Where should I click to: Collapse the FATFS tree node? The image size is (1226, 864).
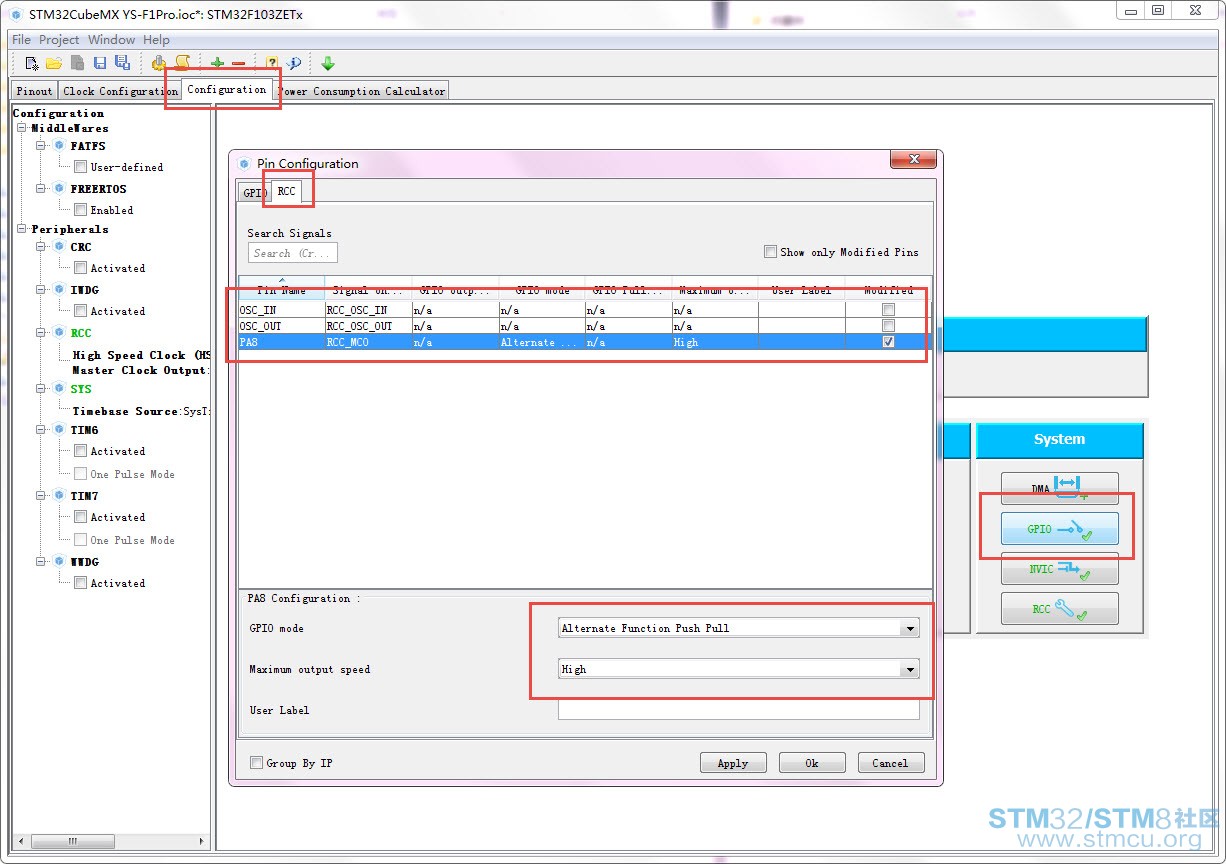(x=41, y=146)
